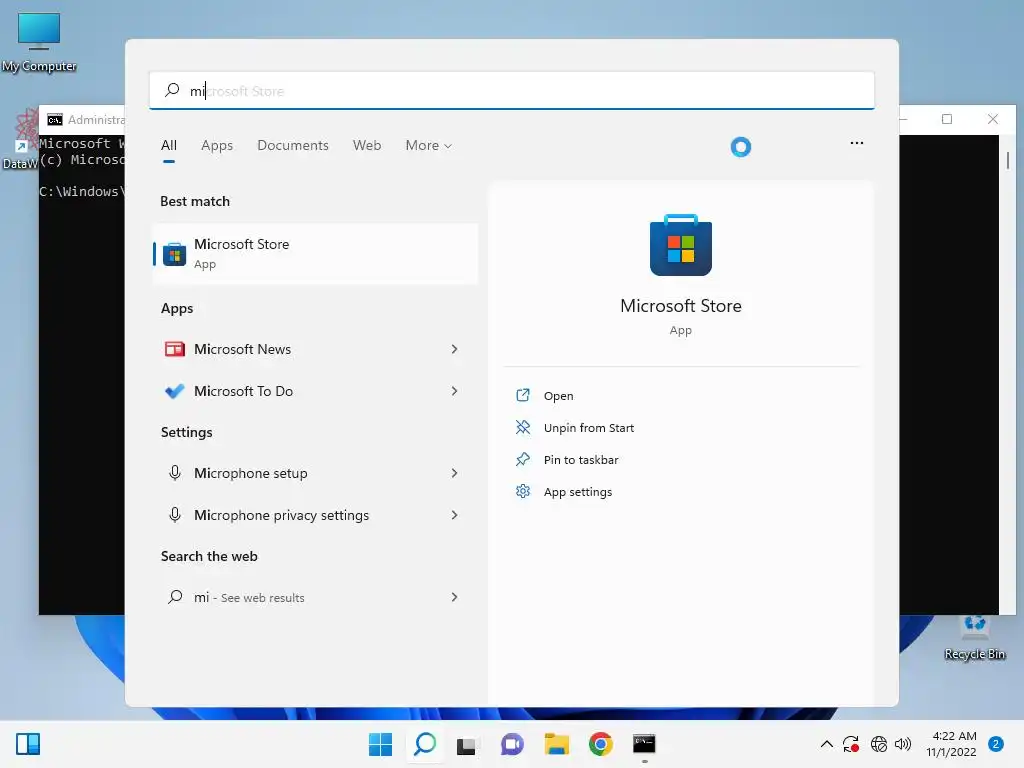Click the 'Microphone privacy settings' result label
This screenshot has height=768, width=1024.
point(281,515)
